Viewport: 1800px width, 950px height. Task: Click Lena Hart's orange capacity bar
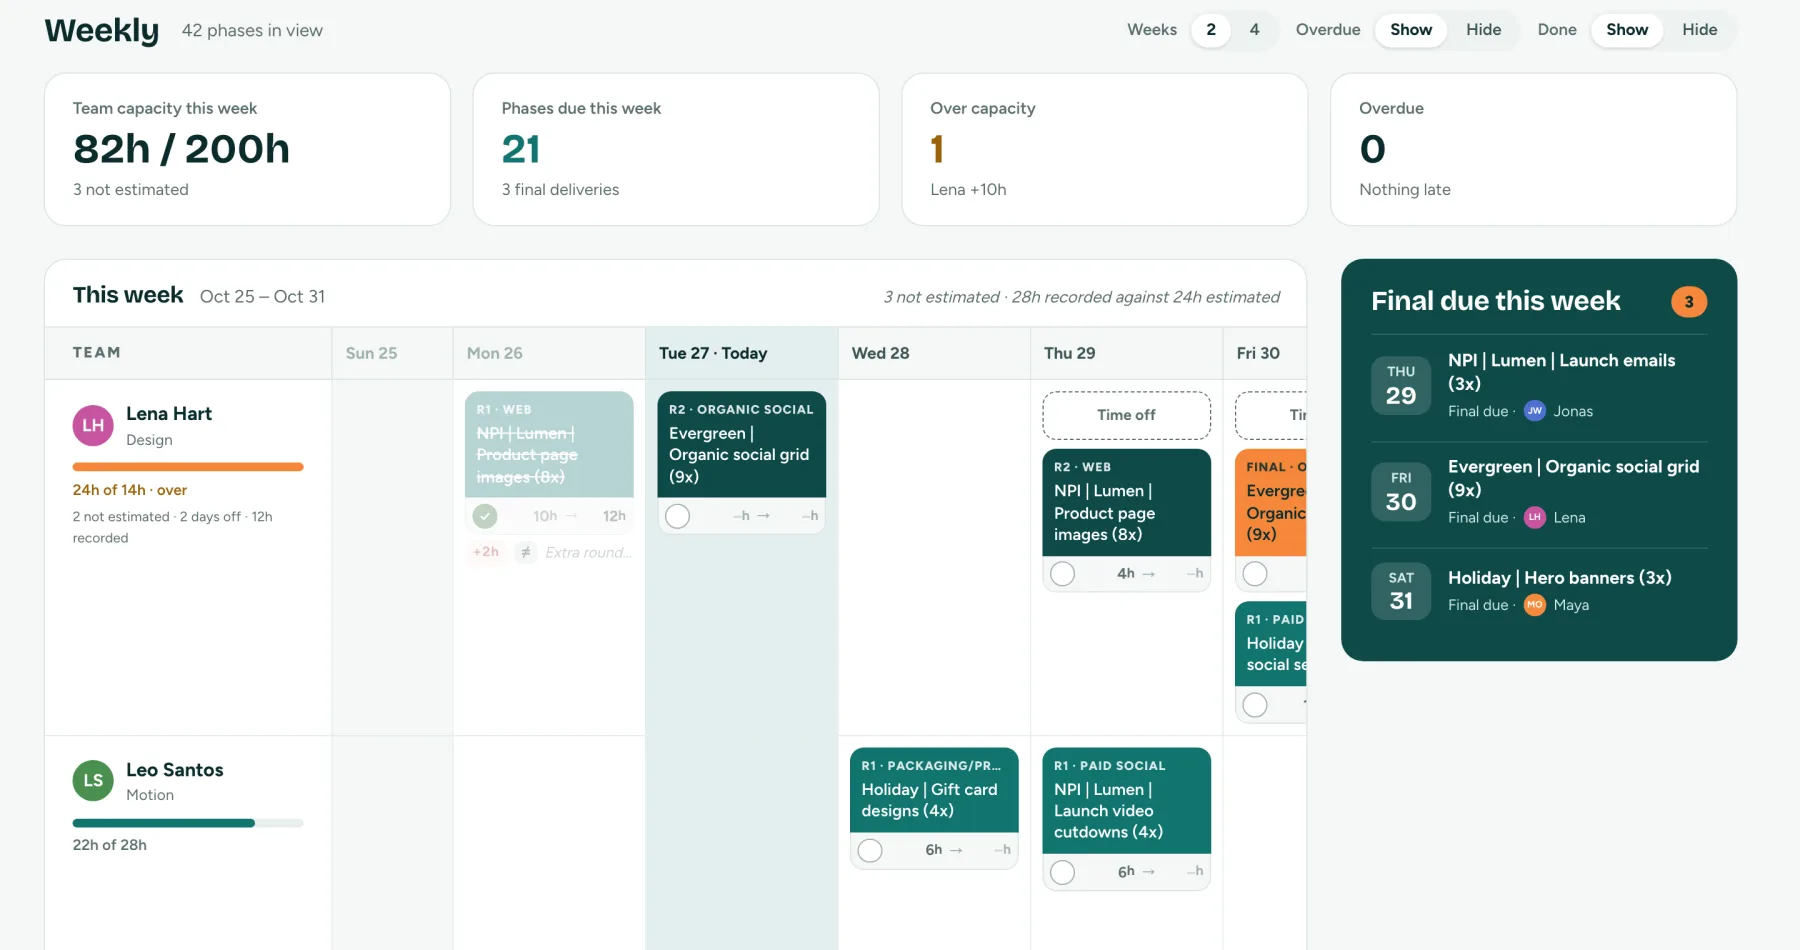point(188,467)
